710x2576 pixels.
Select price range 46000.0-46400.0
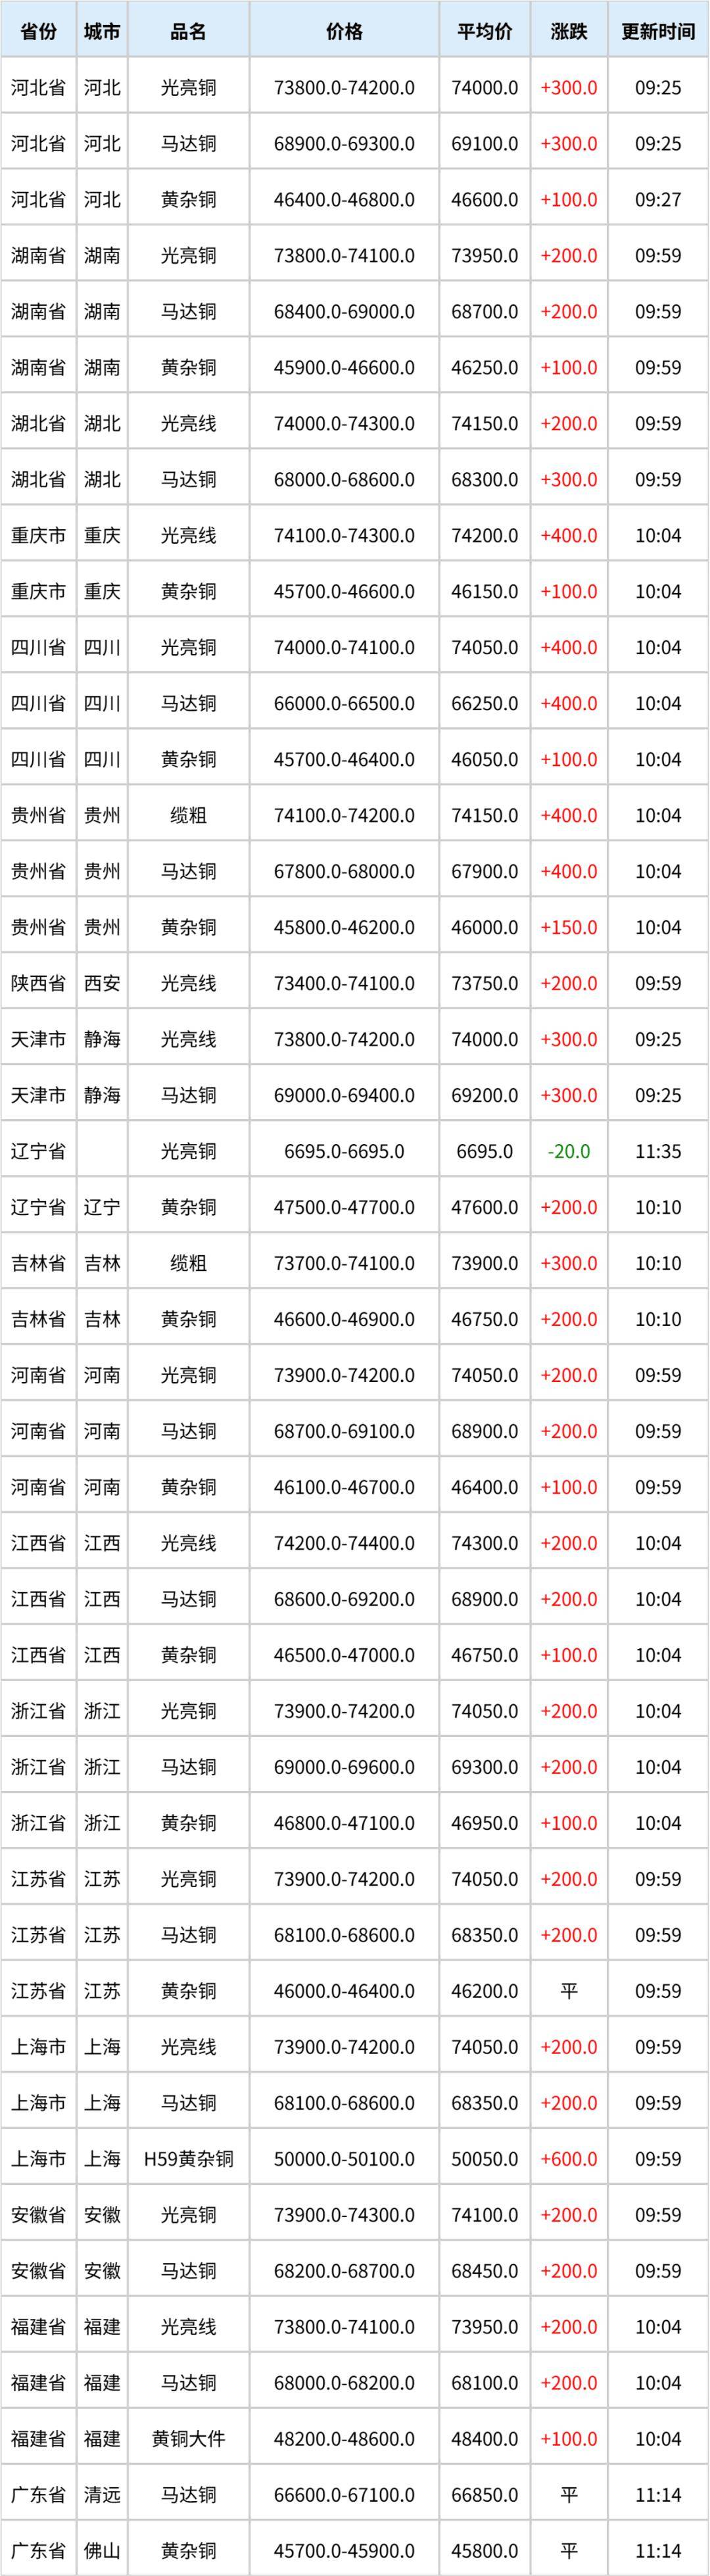click(344, 1992)
